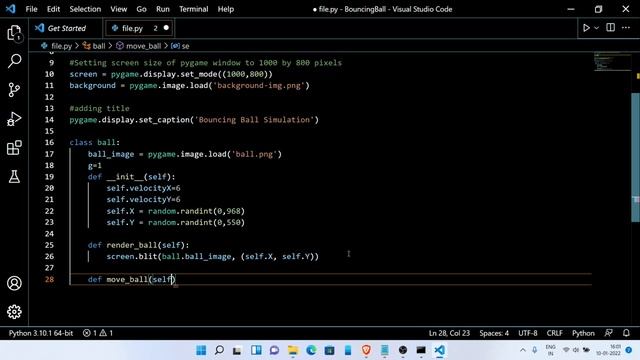This screenshot has width=640, height=360.
Task: Switch to the file.py tab
Action: tap(132, 28)
